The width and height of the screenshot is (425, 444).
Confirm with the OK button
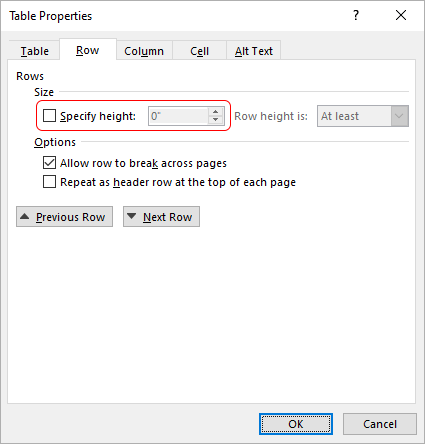pyautogui.click(x=296, y=424)
